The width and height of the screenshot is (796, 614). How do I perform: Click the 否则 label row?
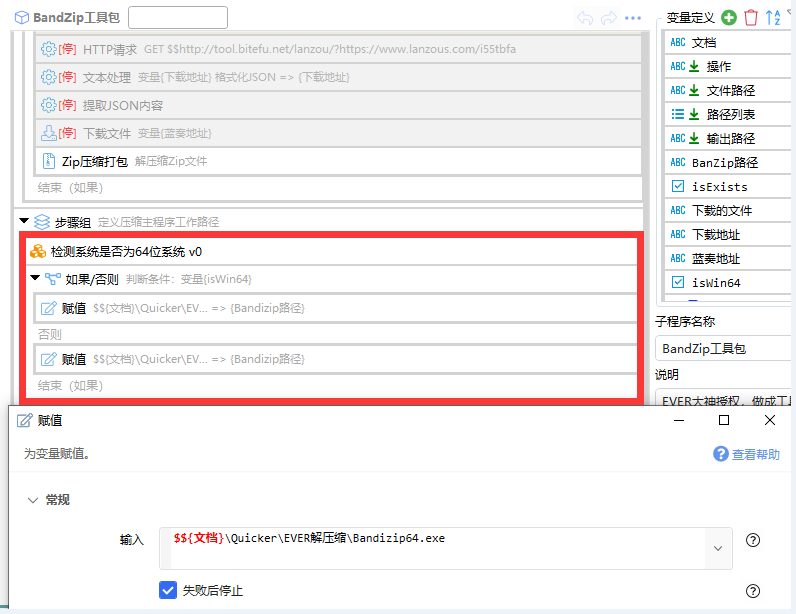[x=50, y=334]
